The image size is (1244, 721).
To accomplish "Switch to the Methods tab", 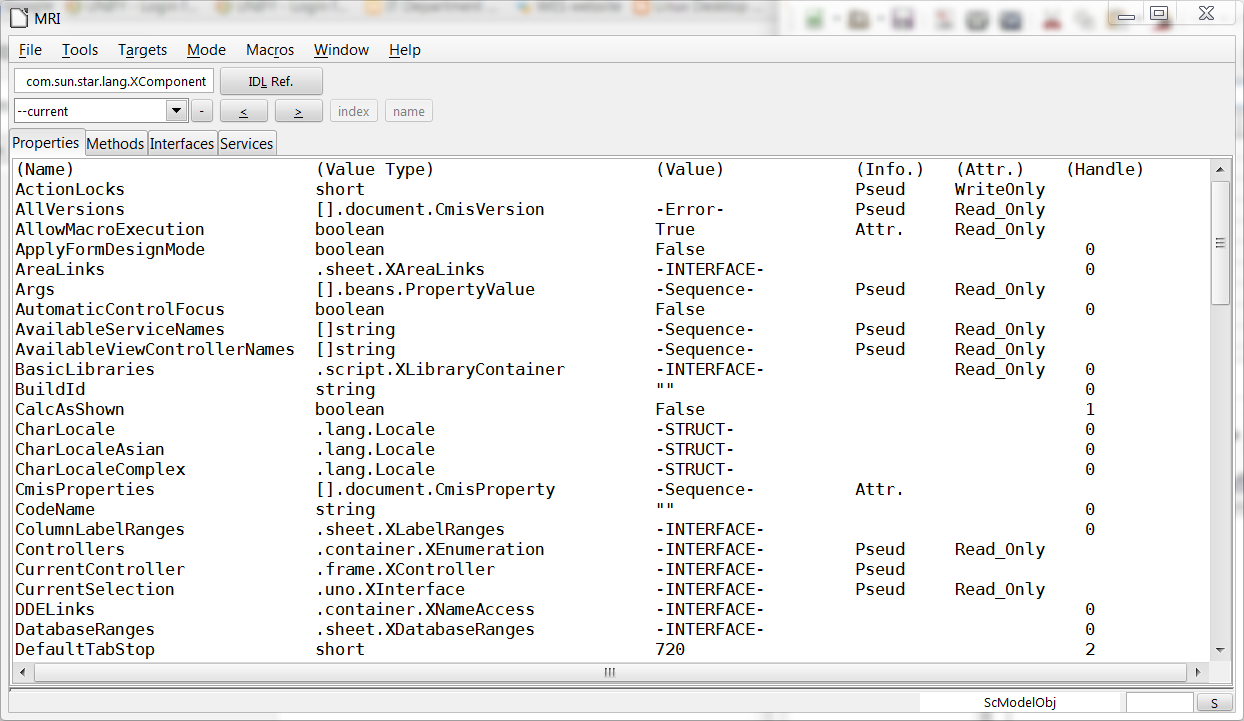I will click(x=115, y=144).
